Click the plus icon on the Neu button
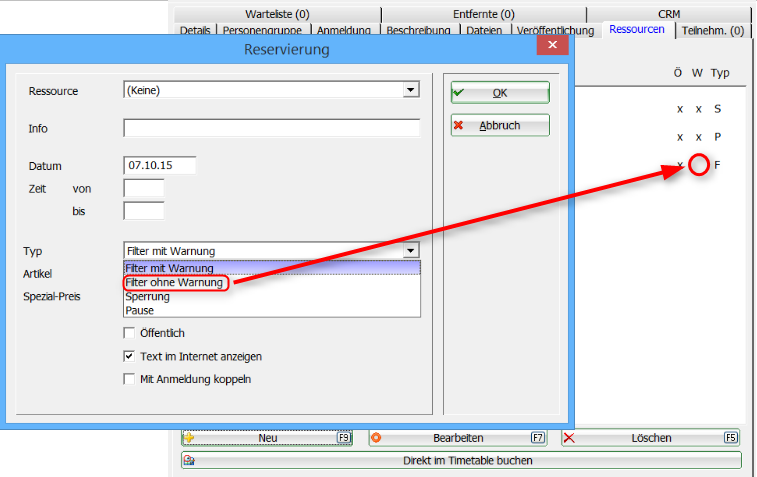 pyautogui.click(x=189, y=437)
